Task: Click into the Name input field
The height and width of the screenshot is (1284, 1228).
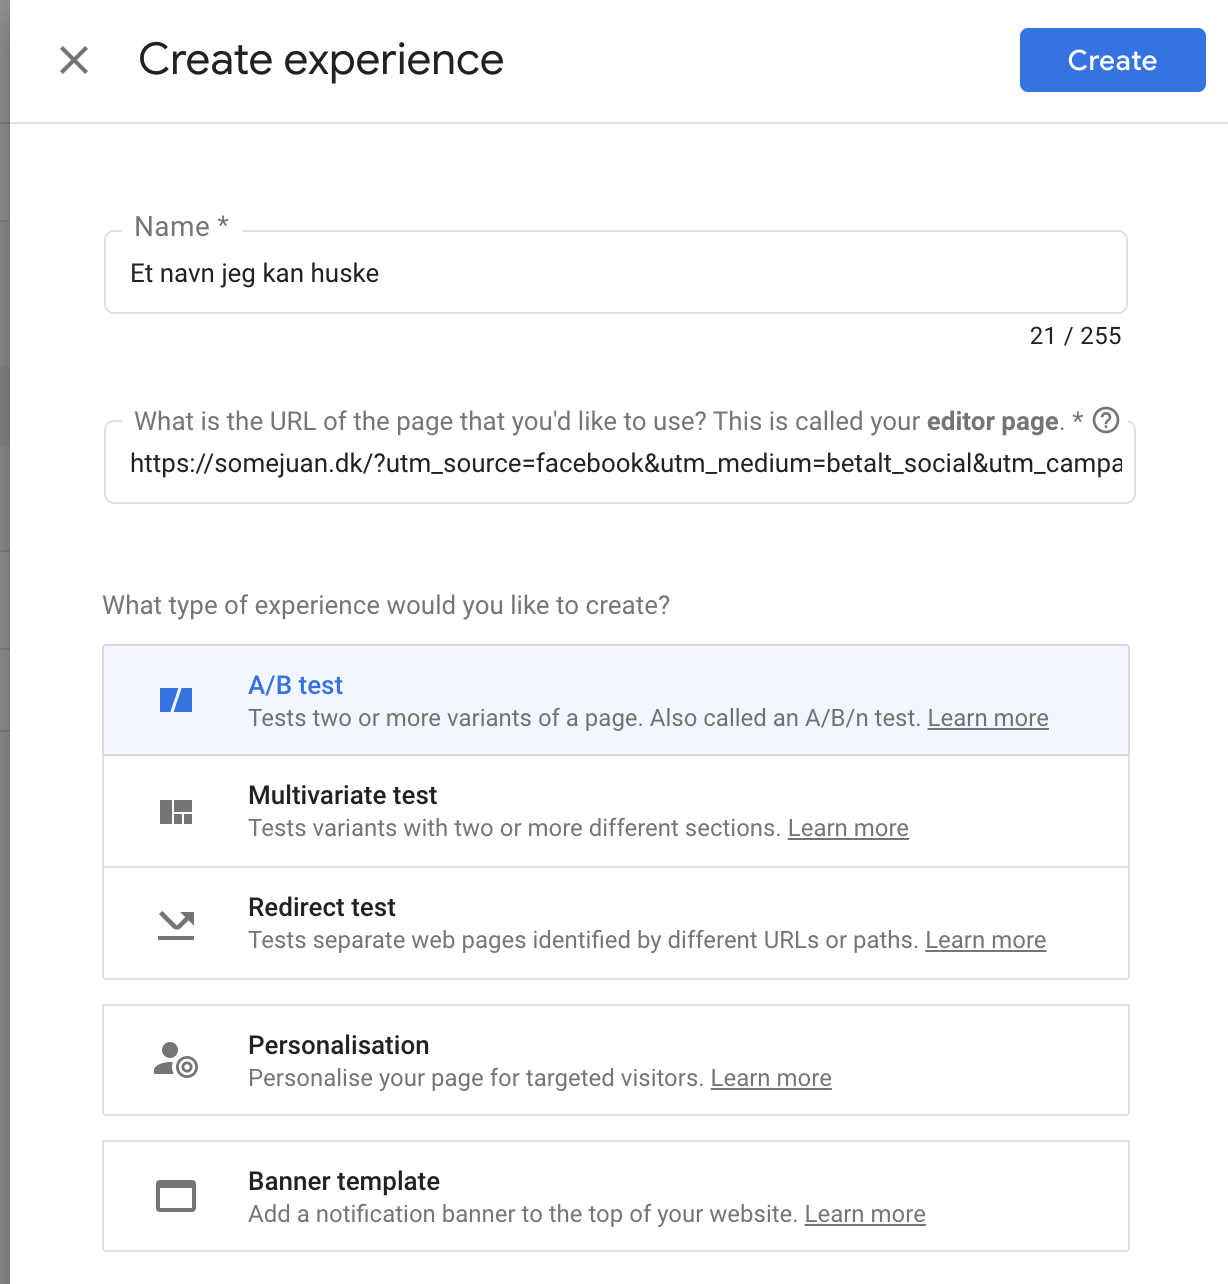Action: click(616, 272)
